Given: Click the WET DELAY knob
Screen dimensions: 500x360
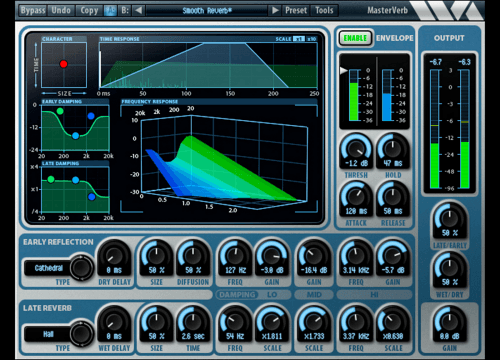Looking at the screenshot, I should point(114,321).
